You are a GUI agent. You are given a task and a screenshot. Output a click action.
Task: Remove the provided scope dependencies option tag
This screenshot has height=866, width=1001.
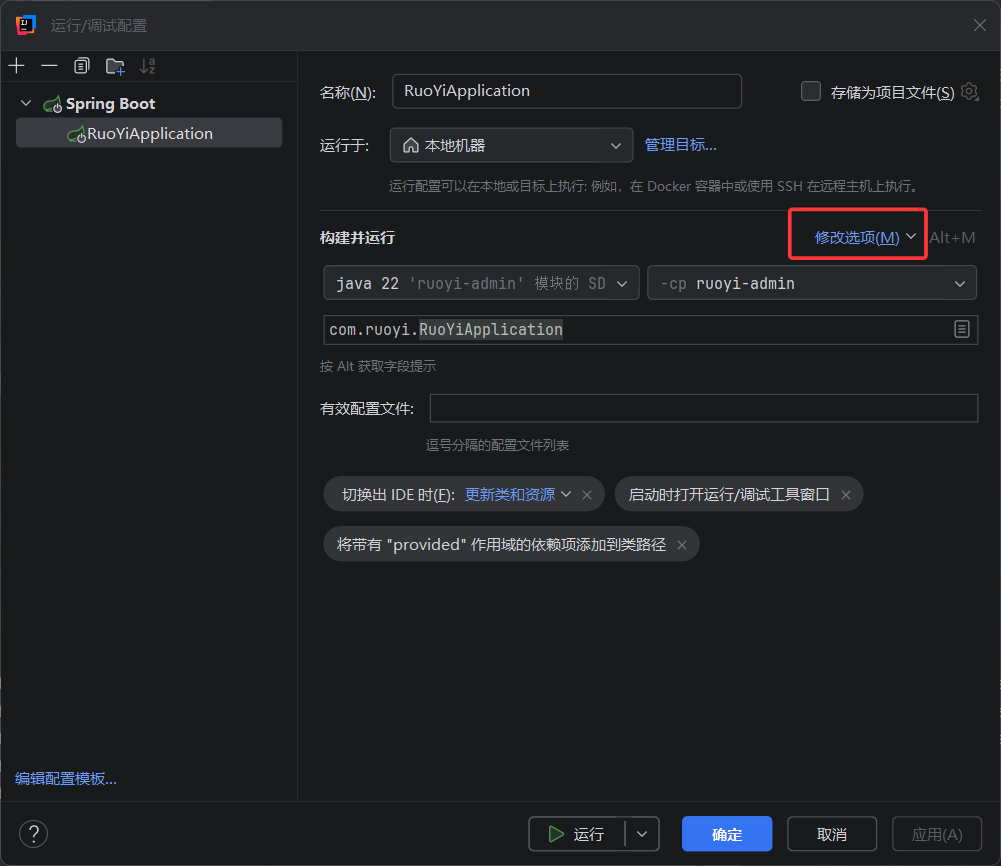tap(682, 544)
